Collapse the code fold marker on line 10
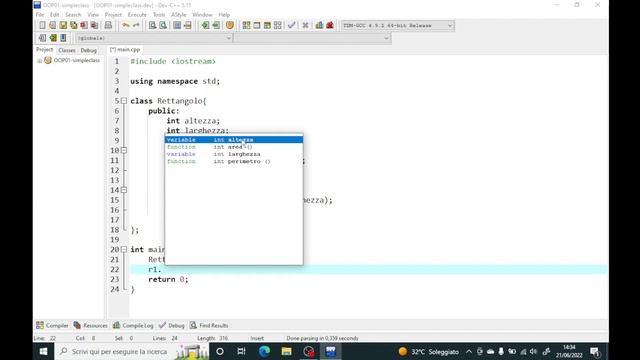The image size is (640, 360). [x=124, y=150]
